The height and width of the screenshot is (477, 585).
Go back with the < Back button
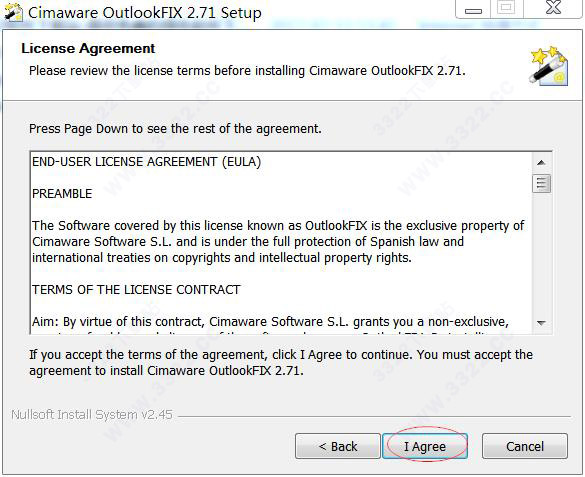point(338,446)
